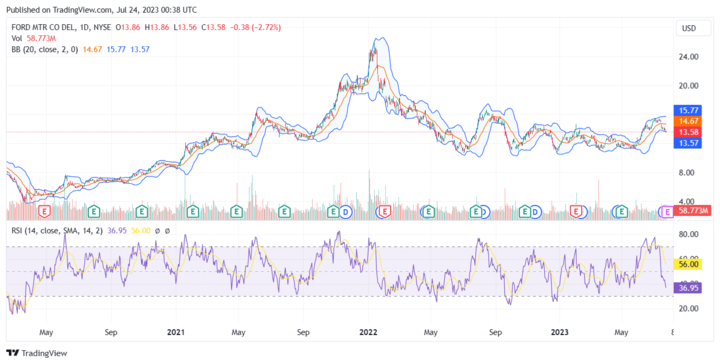Screen dimensions: 720x364
Task: Click green earnings marker above May 2022 label
Action: coord(428,212)
